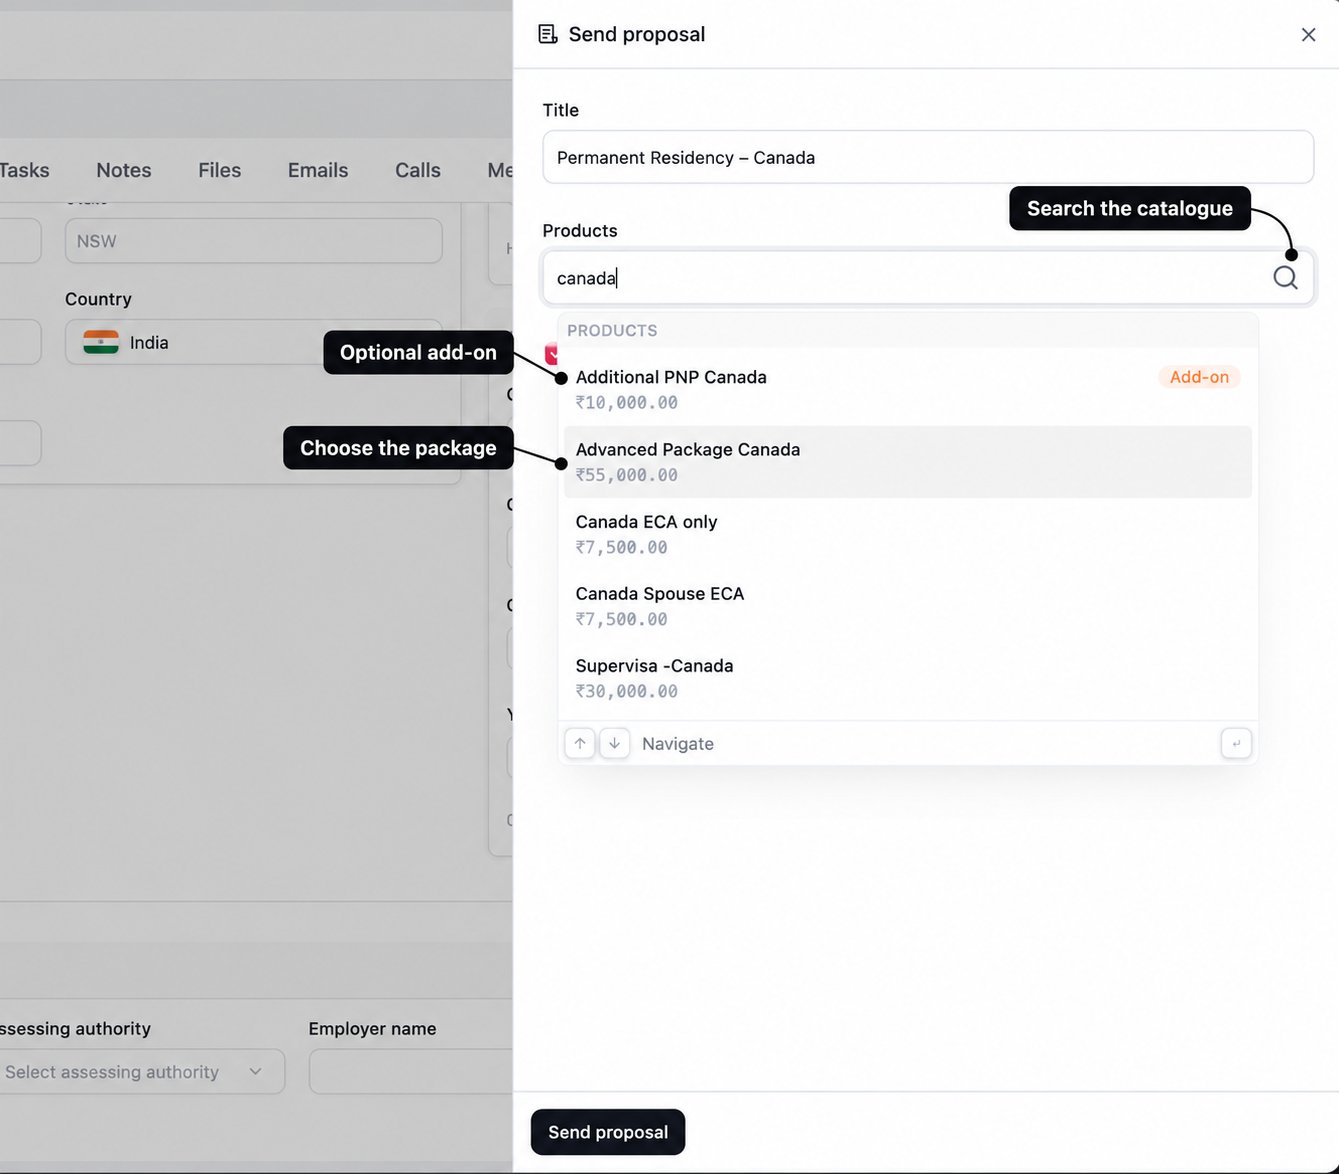Click the ₹30,000.00 price text
The width and height of the screenshot is (1339, 1174).
(627, 691)
